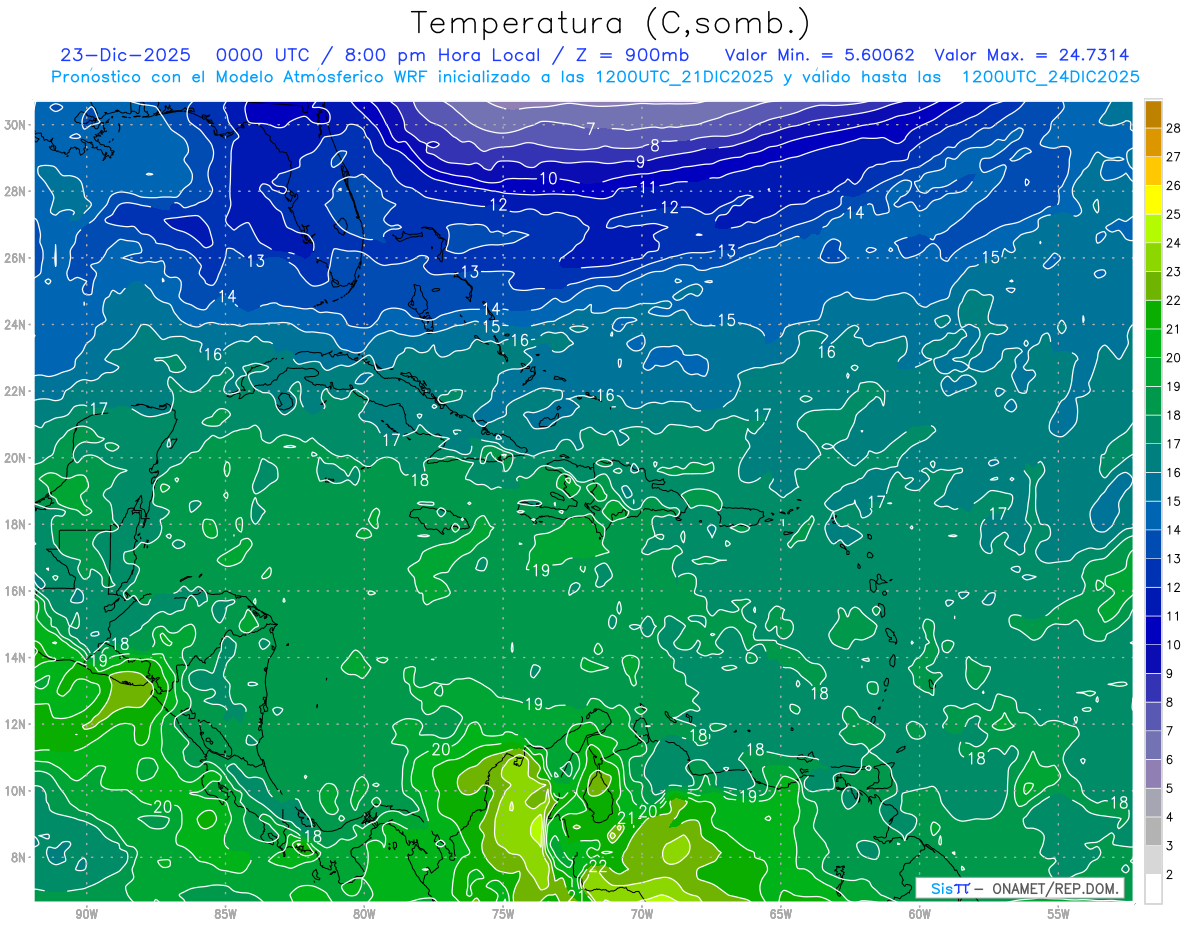The height and width of the screenshot is (927, 1200).
Task: Click the contour label 7 on the map
Action: pos(591,127)
